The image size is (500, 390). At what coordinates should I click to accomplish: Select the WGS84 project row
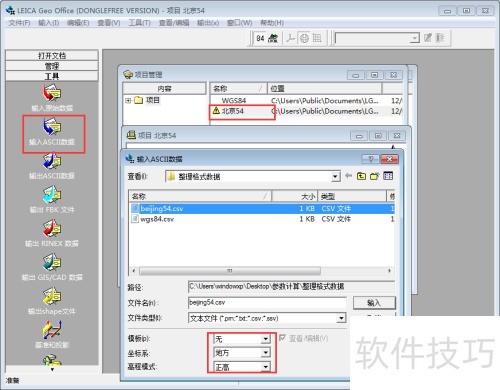[x=307, y=100]
